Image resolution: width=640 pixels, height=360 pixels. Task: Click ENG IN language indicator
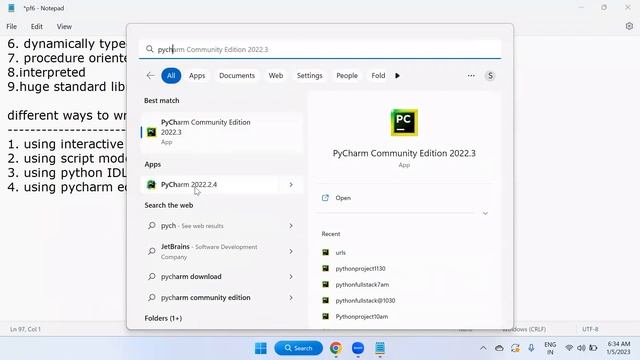[550, 348]
